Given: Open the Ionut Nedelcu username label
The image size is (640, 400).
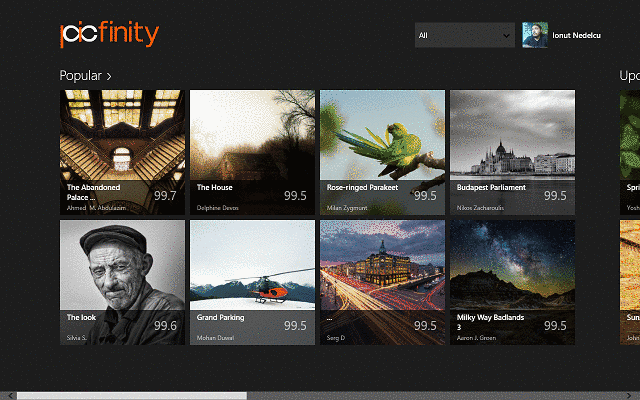Looking at the screenshot, I should pos(576,36).
